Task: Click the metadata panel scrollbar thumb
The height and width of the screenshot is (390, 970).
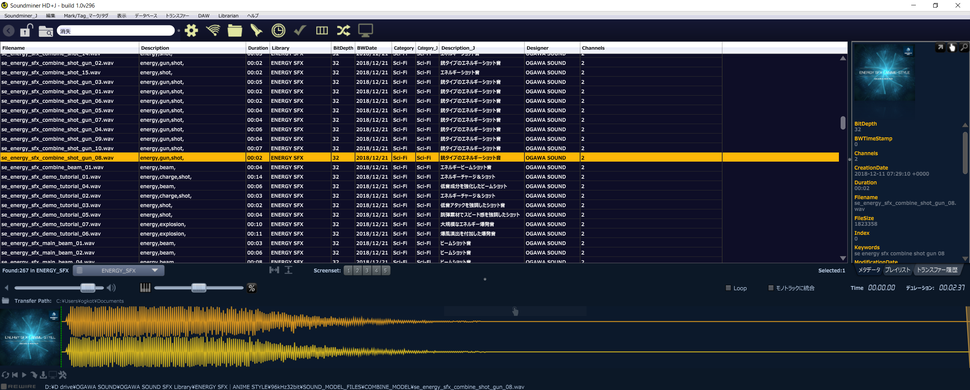Action: (965, 152)
